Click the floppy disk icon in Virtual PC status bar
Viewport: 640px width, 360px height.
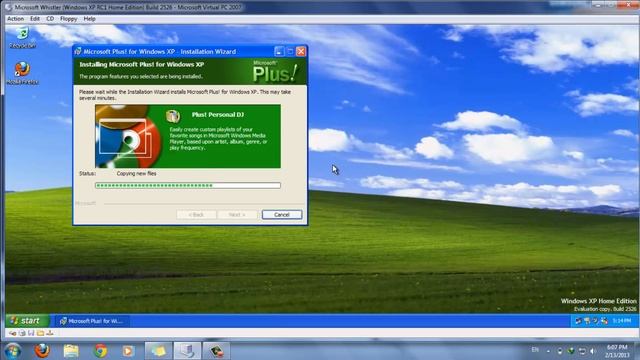coord(31,333)
